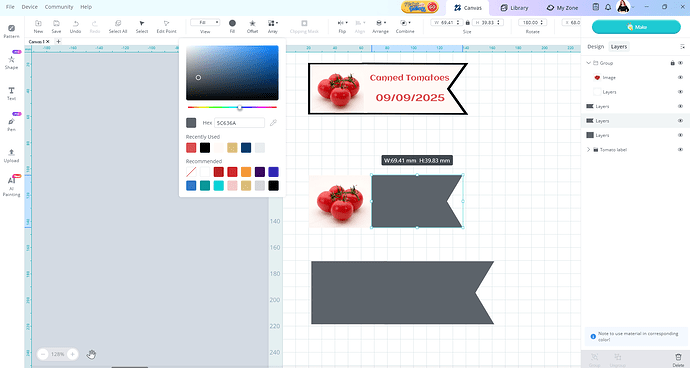The width and height of the screenshot is (690, 368).
Task: Switch to the My Zone tab
Action: click(562, 8)
